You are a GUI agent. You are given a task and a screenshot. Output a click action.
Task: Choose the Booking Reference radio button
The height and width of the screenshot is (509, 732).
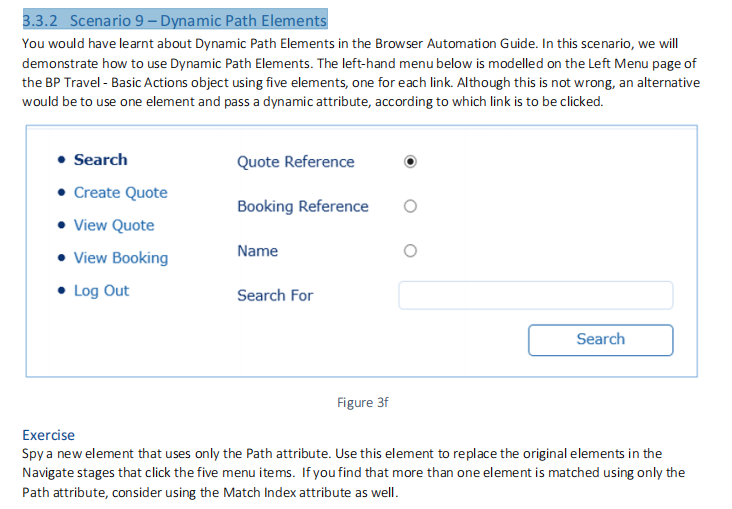[409, 207]
